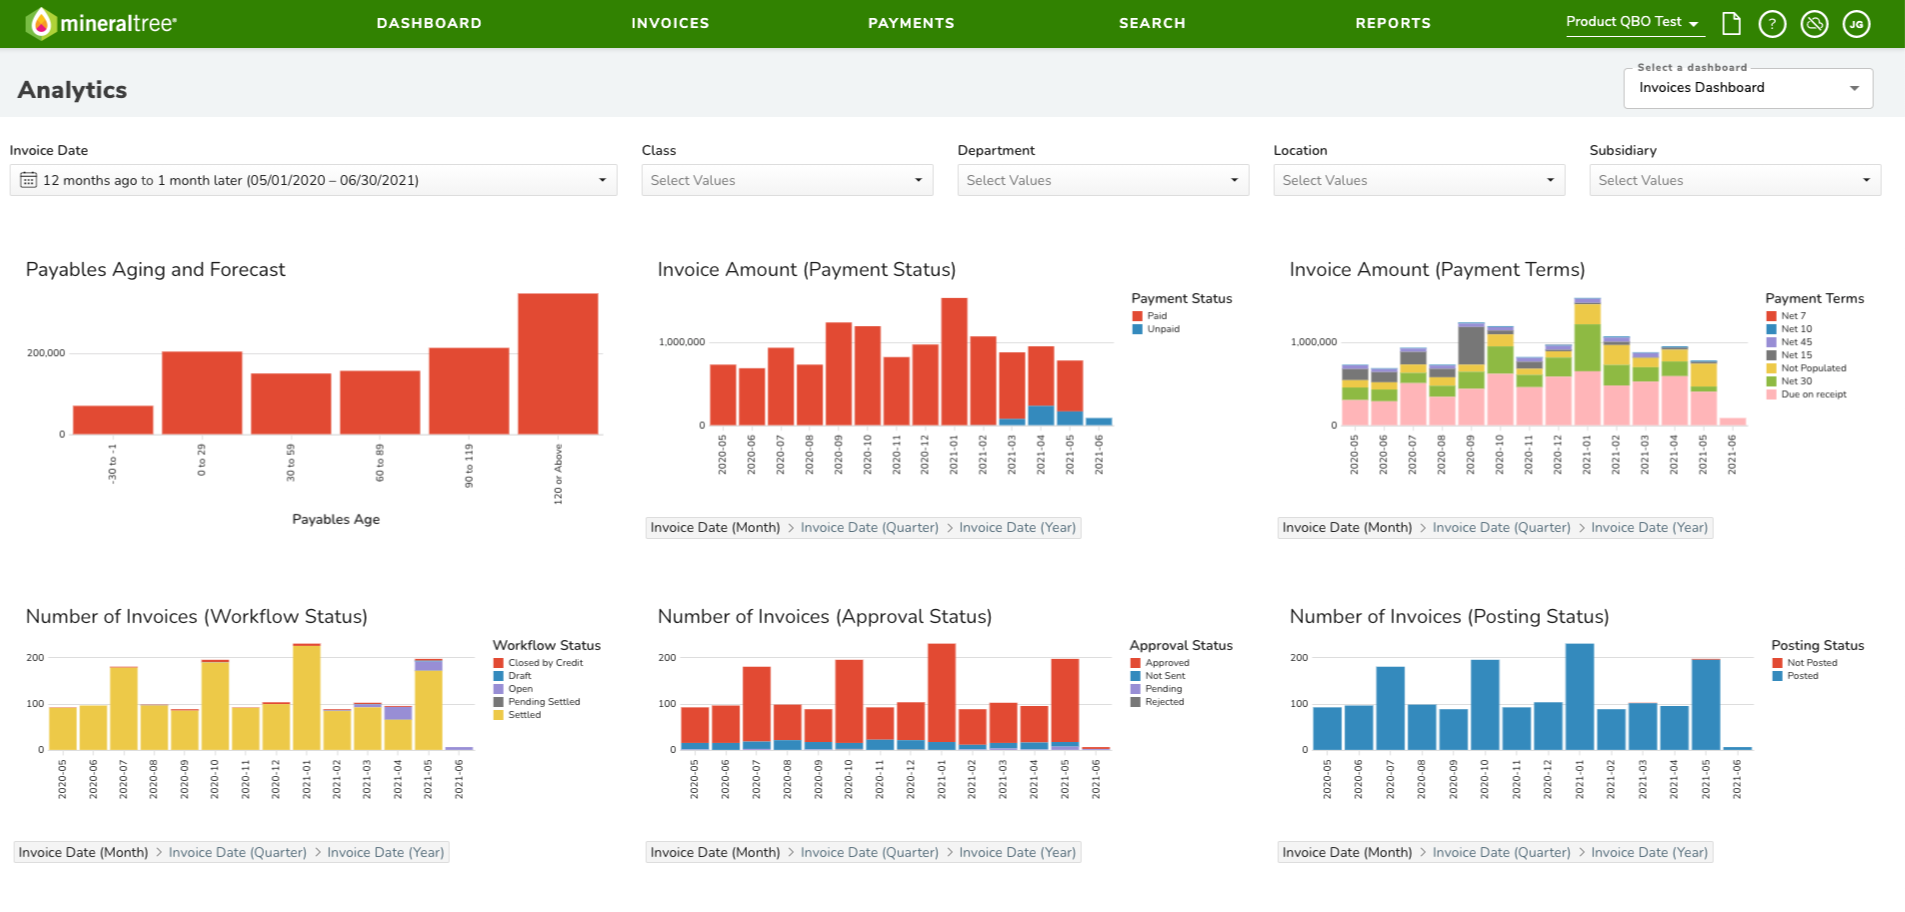Viewport: 1905px width, 912px height.
Task: Toggle the Not Posted legend entry
Action: (1805, 663)
